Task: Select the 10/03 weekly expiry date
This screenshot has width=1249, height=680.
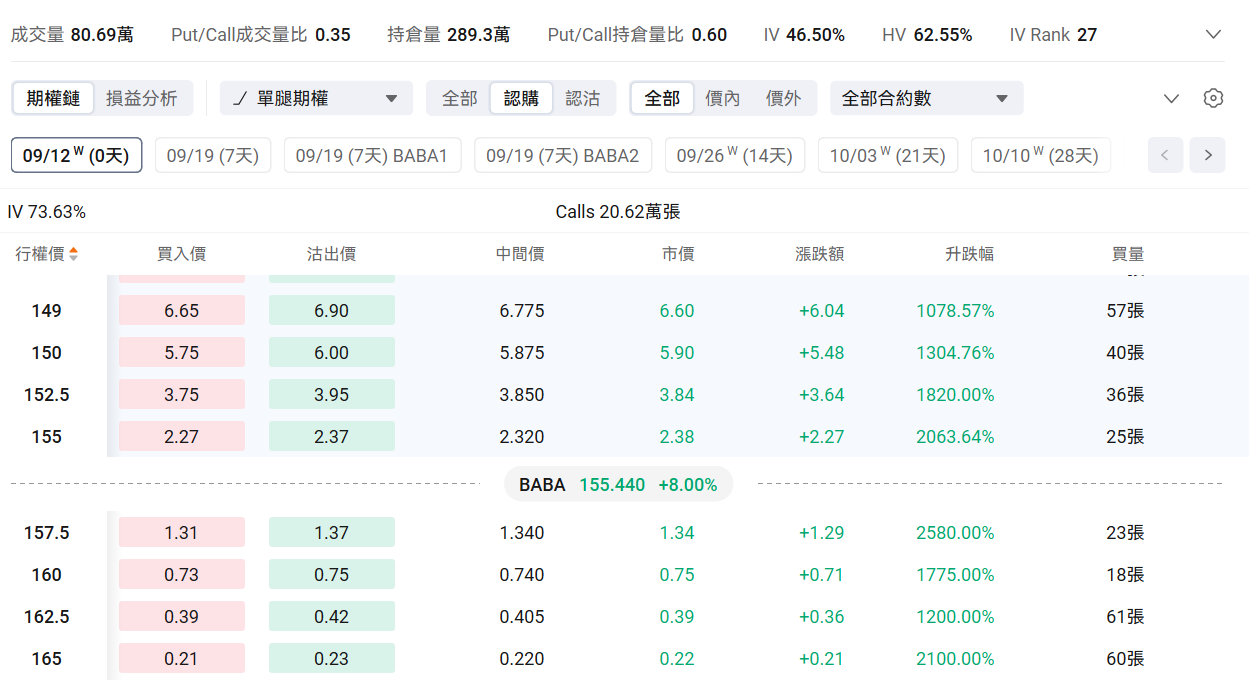Action: click(x=887, y=155)
